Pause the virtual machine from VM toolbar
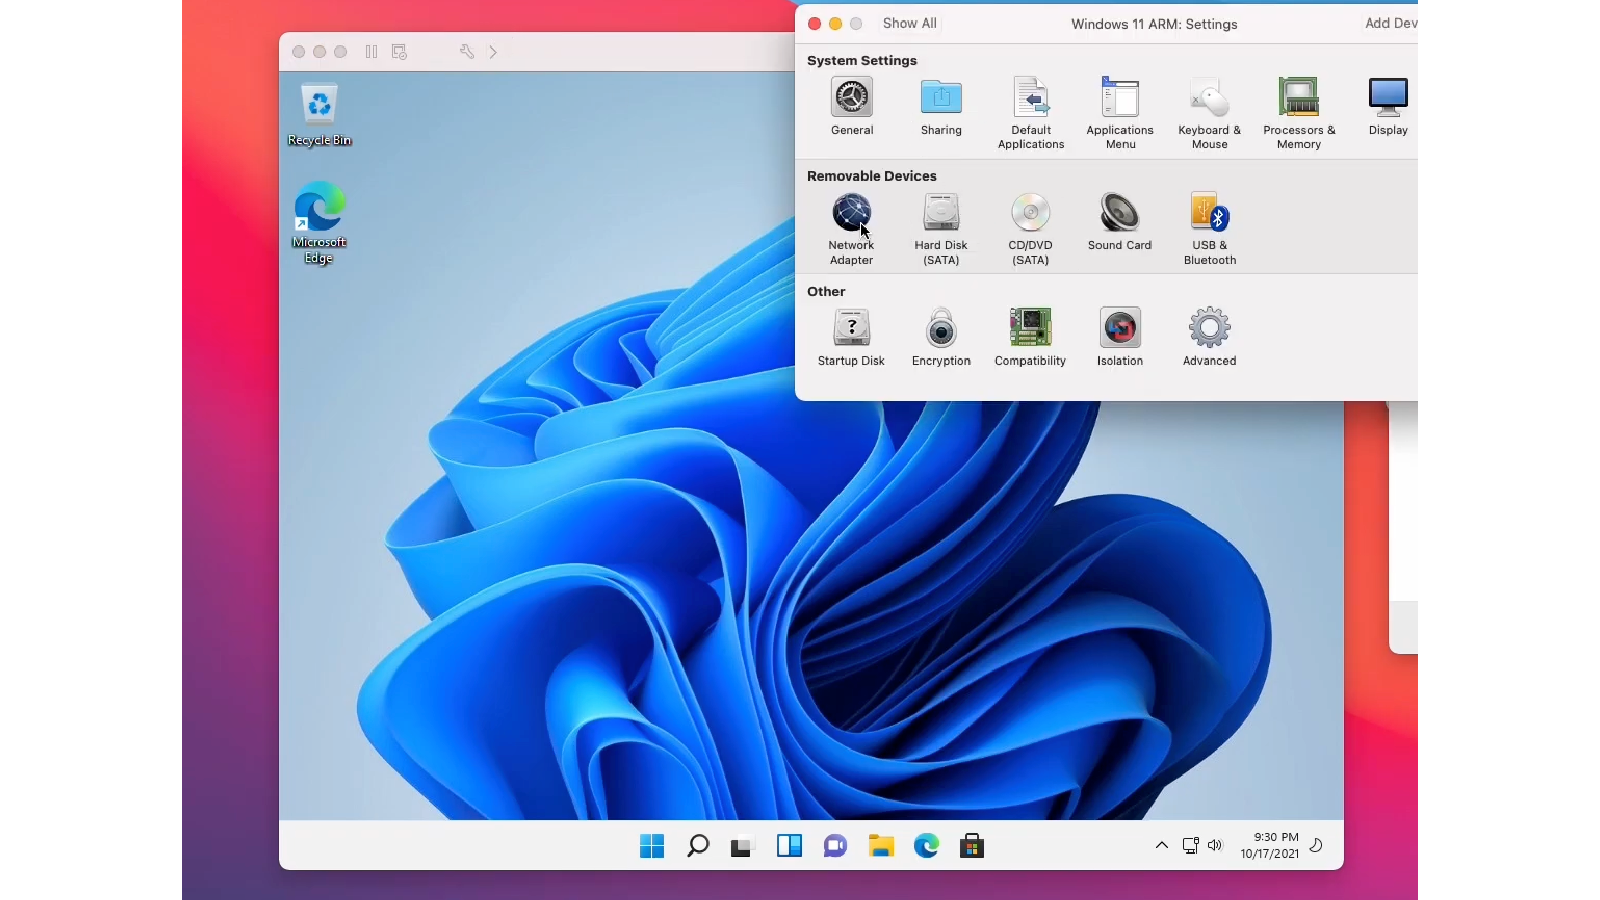The image size is (1600, 900). [x=371, y=52]
